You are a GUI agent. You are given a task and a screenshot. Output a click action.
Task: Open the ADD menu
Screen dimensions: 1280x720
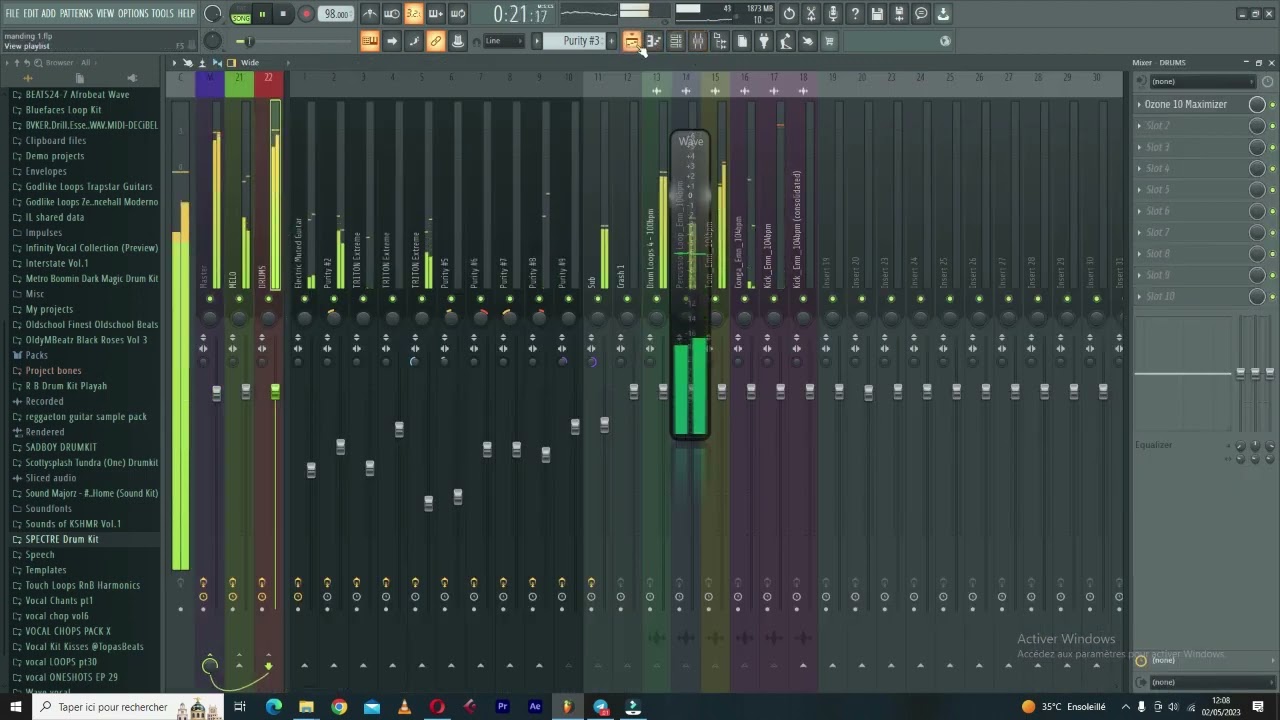49,14
